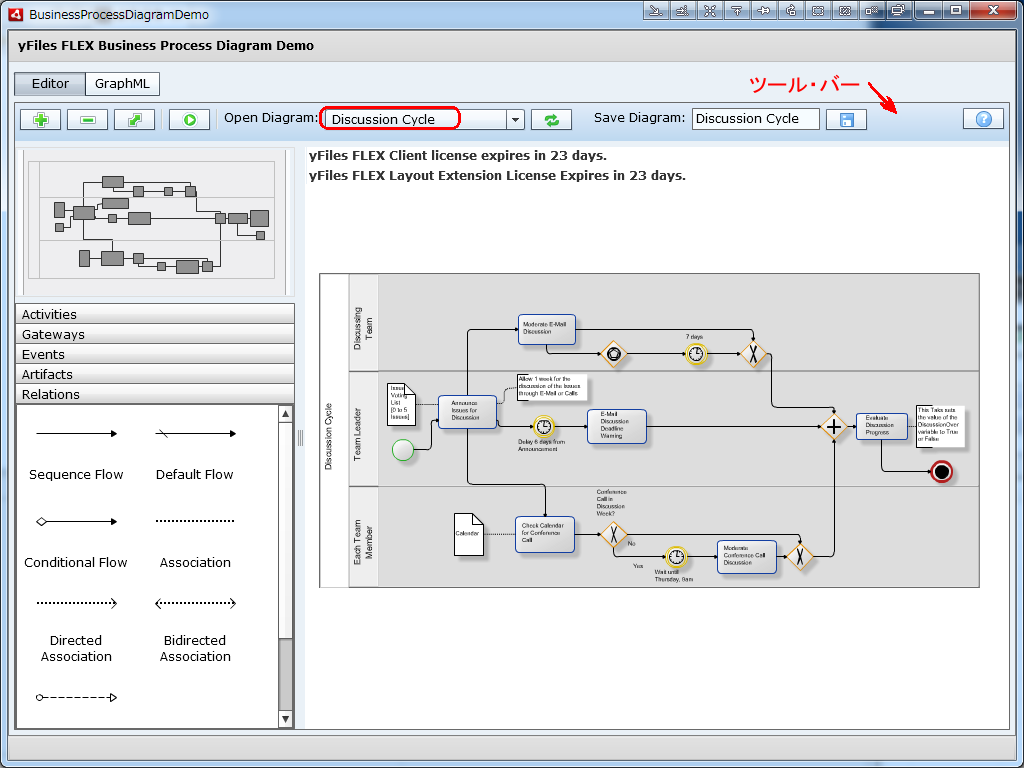Select the dashed message flow arrow

(x=76, y=697)
